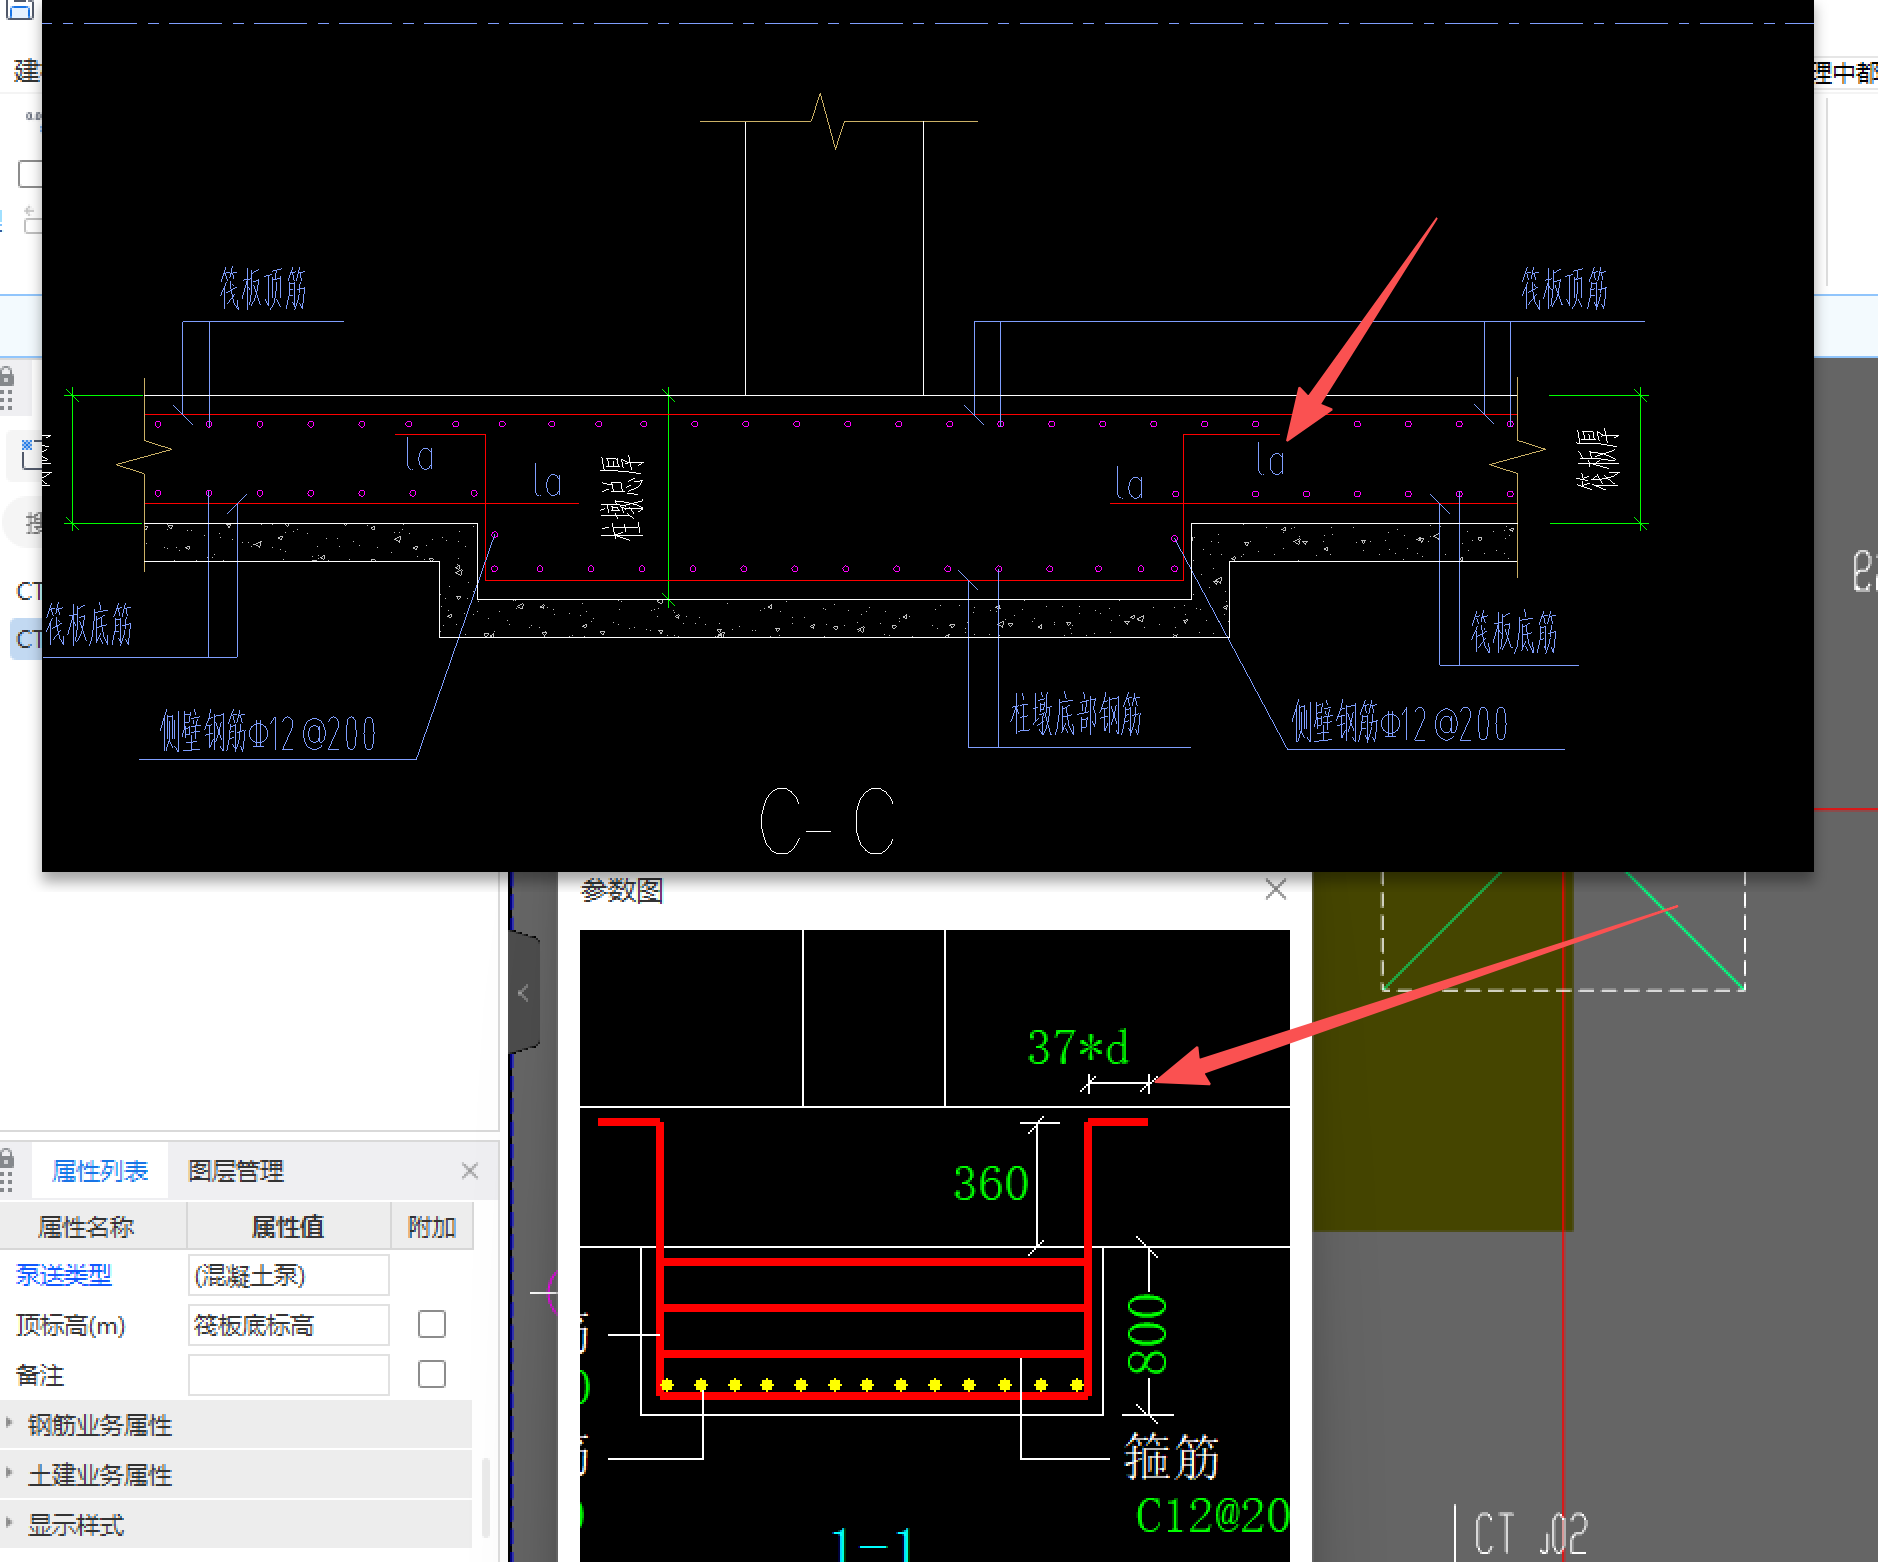Close the 属性列表 properties panel
This screenshot has width=1878, height=1562.
[x=470, y=1171]
